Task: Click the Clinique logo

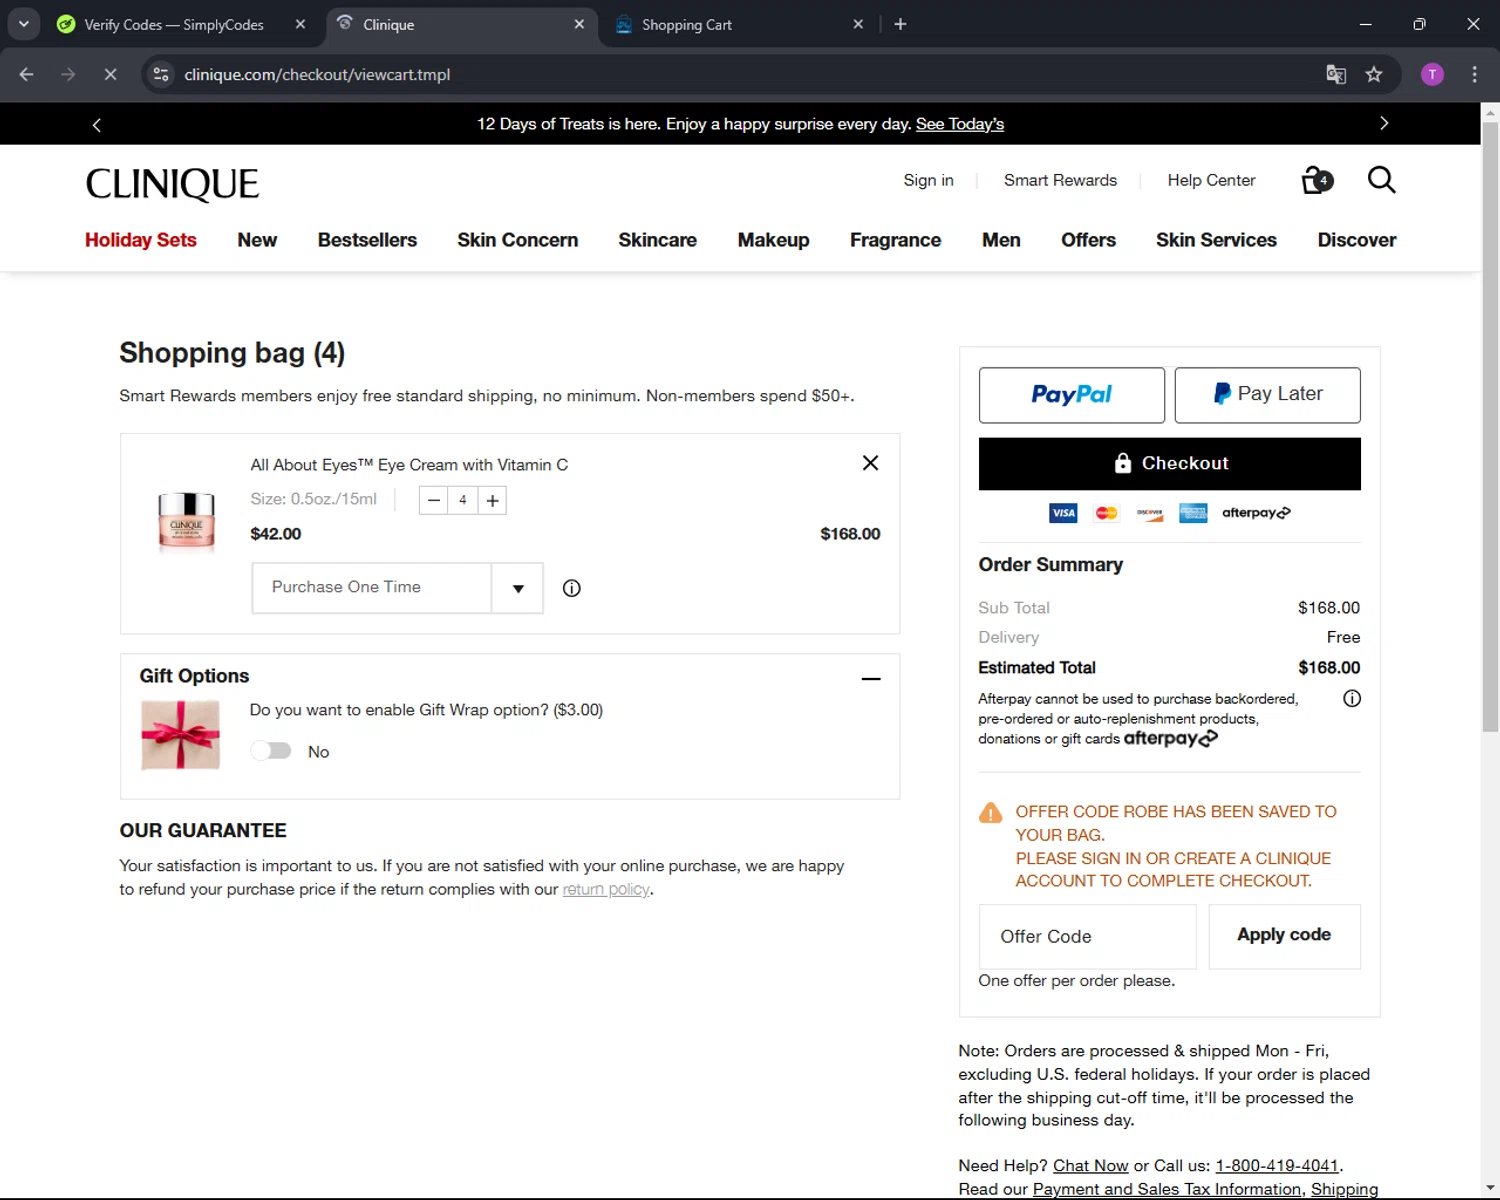Action: pyautogui.click(x=172, y=184)
